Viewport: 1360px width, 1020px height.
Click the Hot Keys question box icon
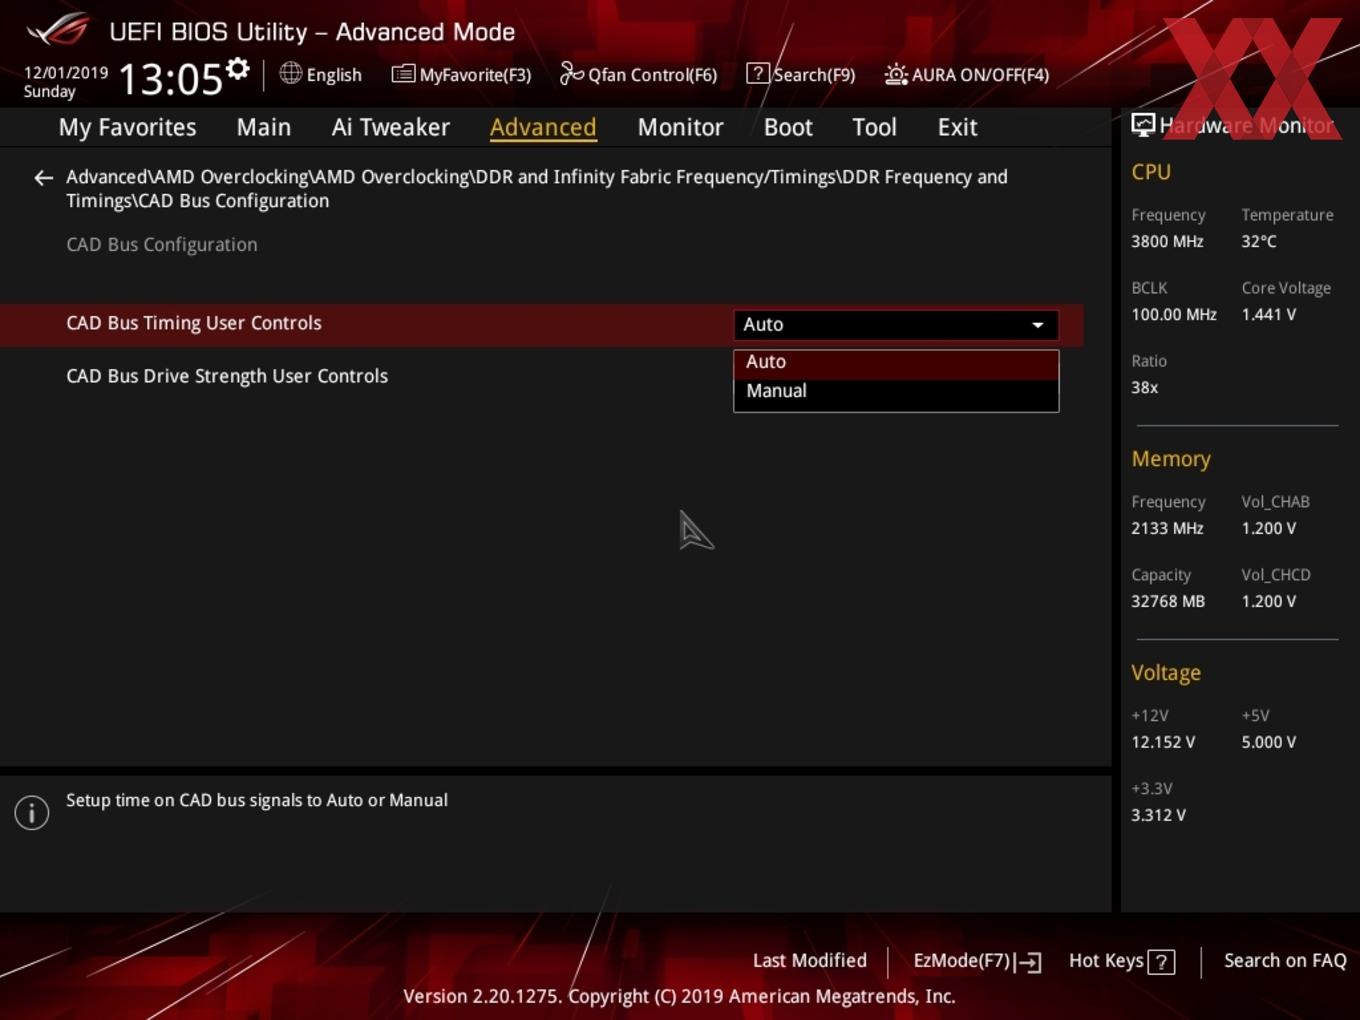coord(1161,962)
